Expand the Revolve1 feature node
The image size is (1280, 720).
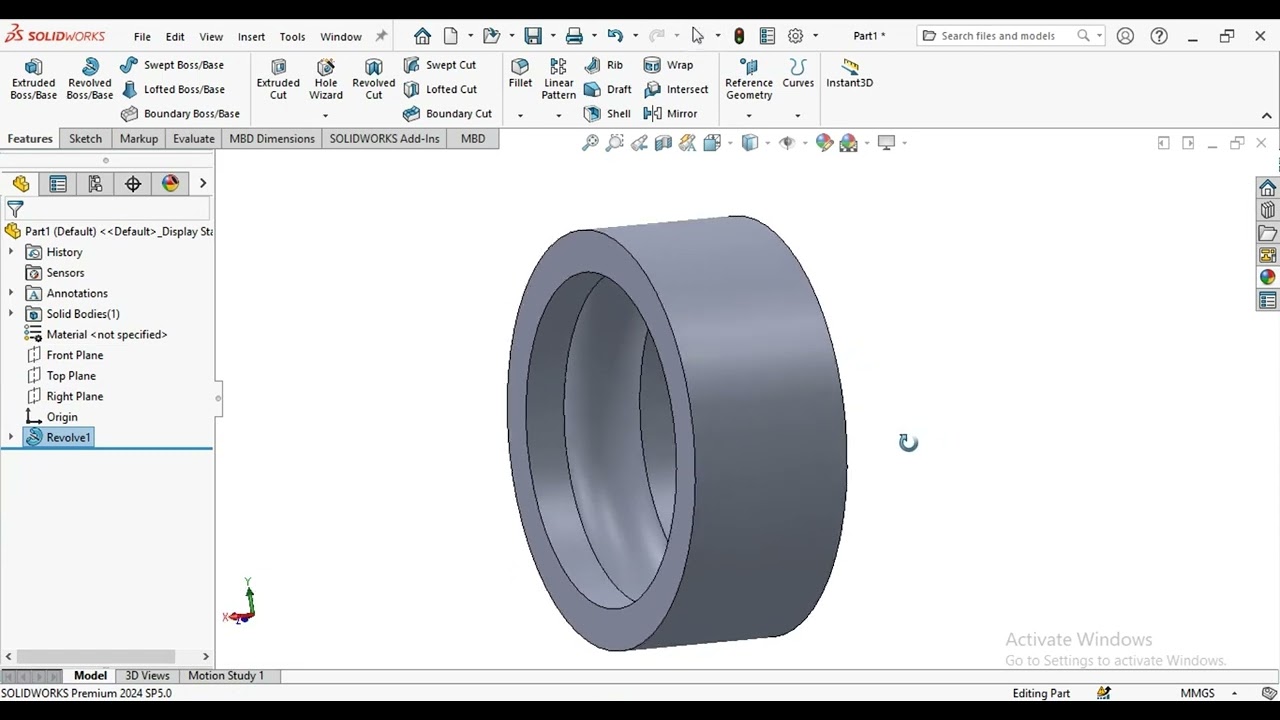(x=11, y=437)
